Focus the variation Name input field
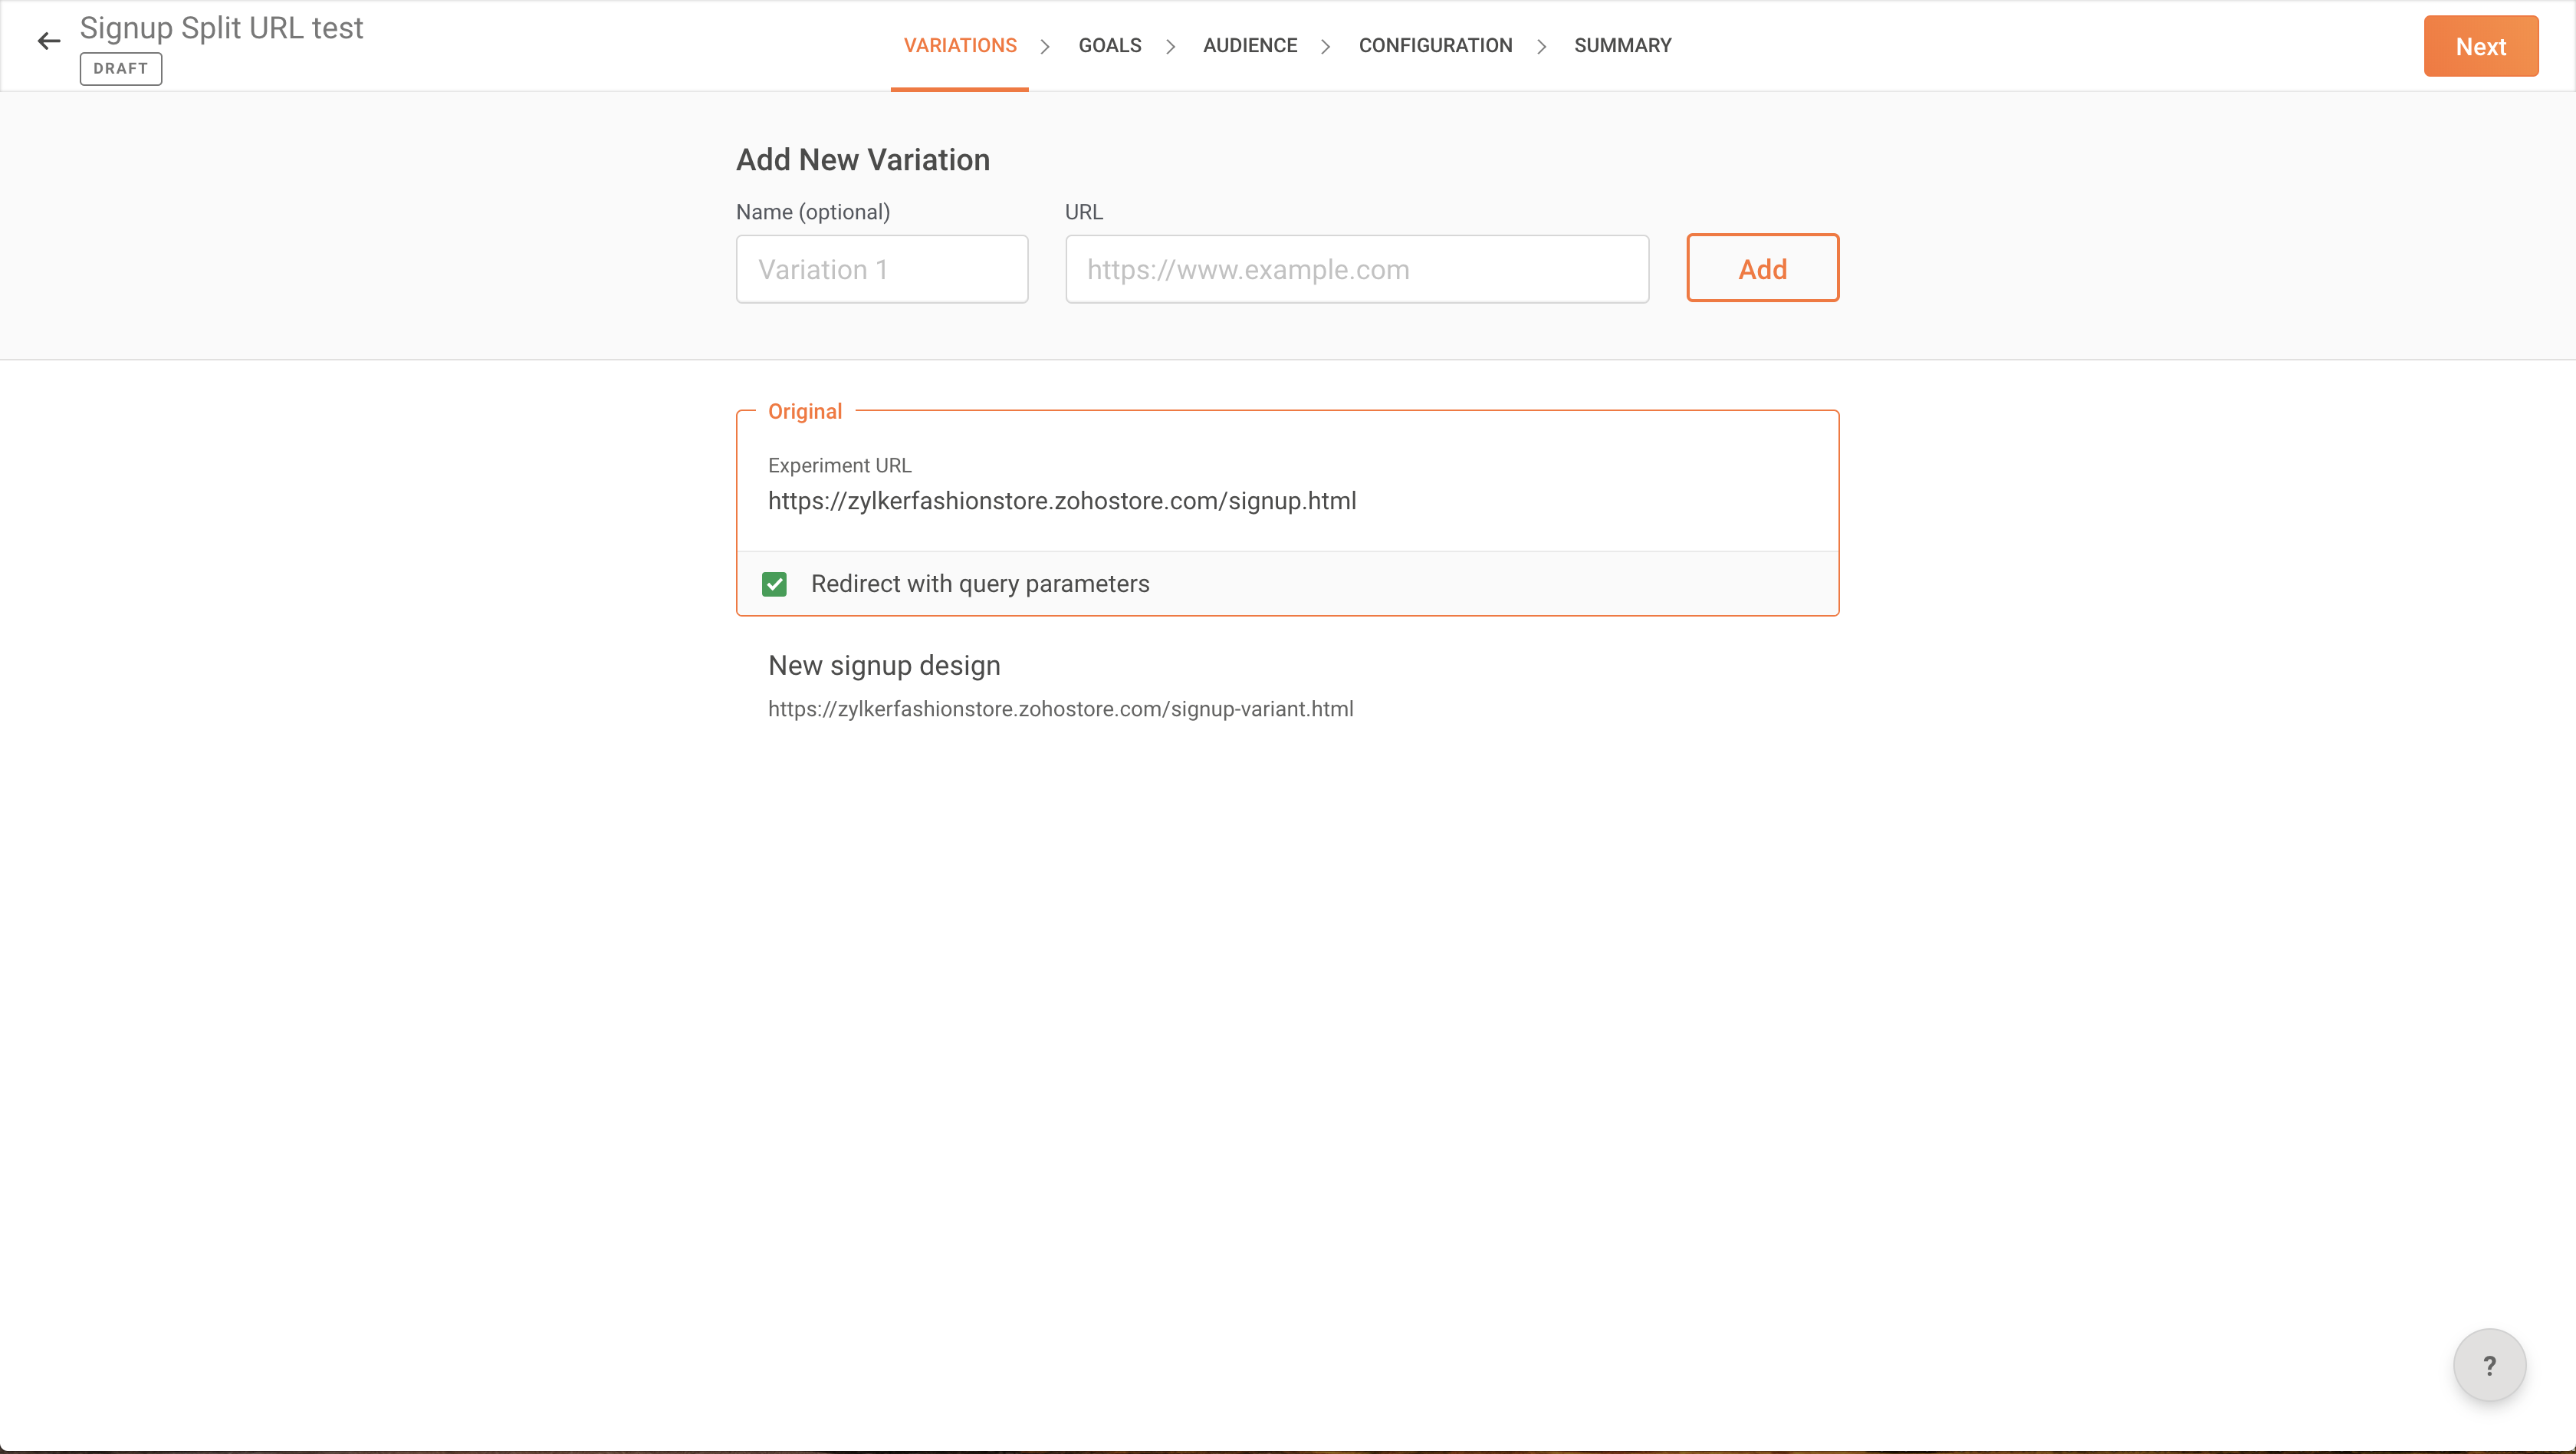2576x1454 pixels. (881, 269)
